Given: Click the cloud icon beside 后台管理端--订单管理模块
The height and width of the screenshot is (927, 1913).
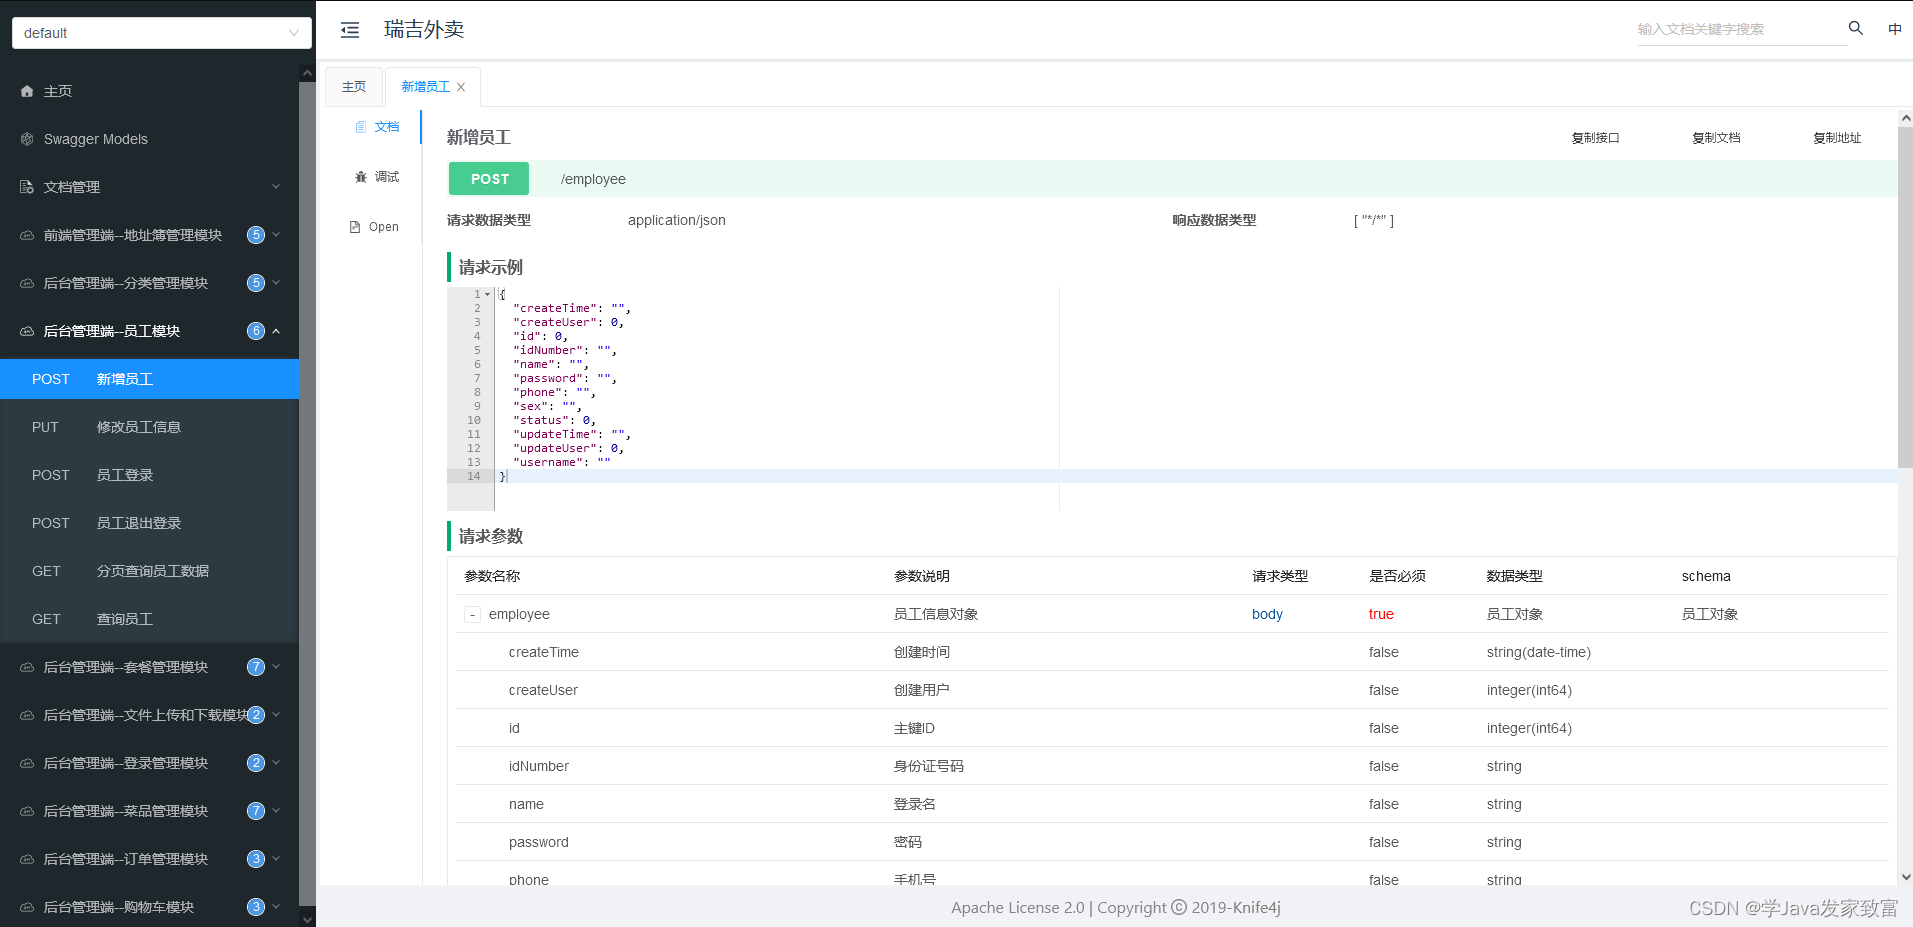Looking at the screenshot, I should [x=27, y=859].
